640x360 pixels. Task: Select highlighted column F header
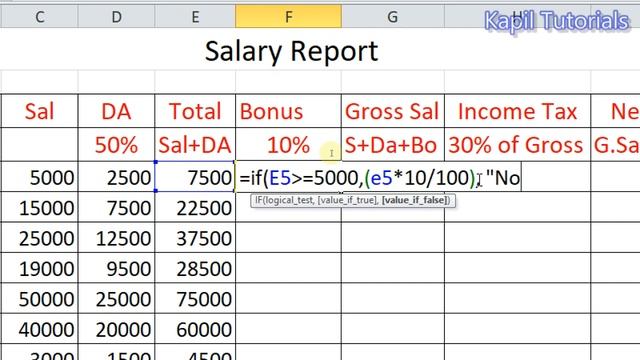click(289, 17)
